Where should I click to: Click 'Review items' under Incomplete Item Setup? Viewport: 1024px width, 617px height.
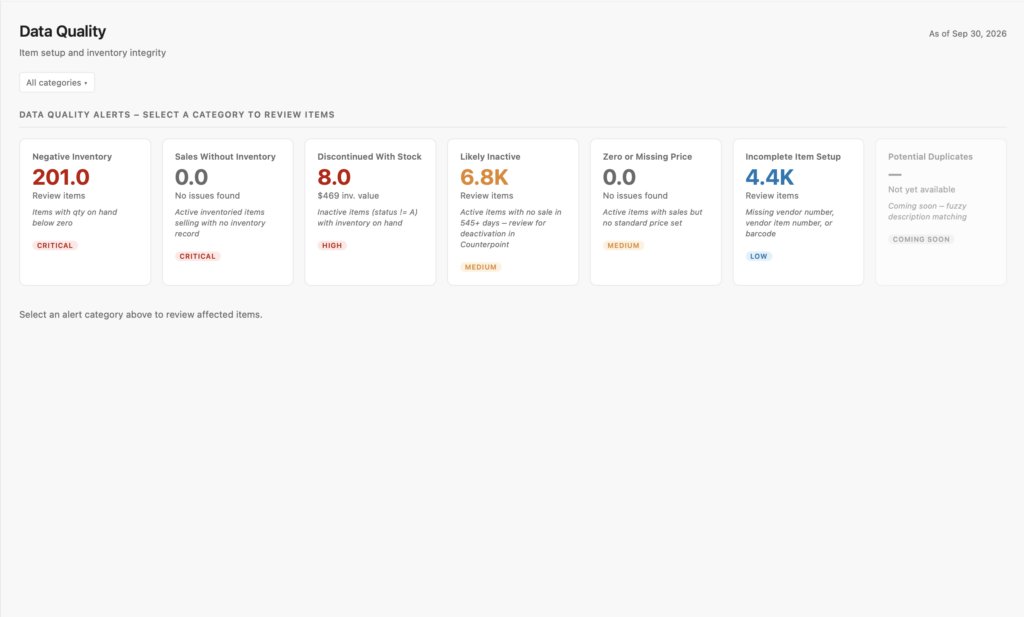click(x=772, y=195)
